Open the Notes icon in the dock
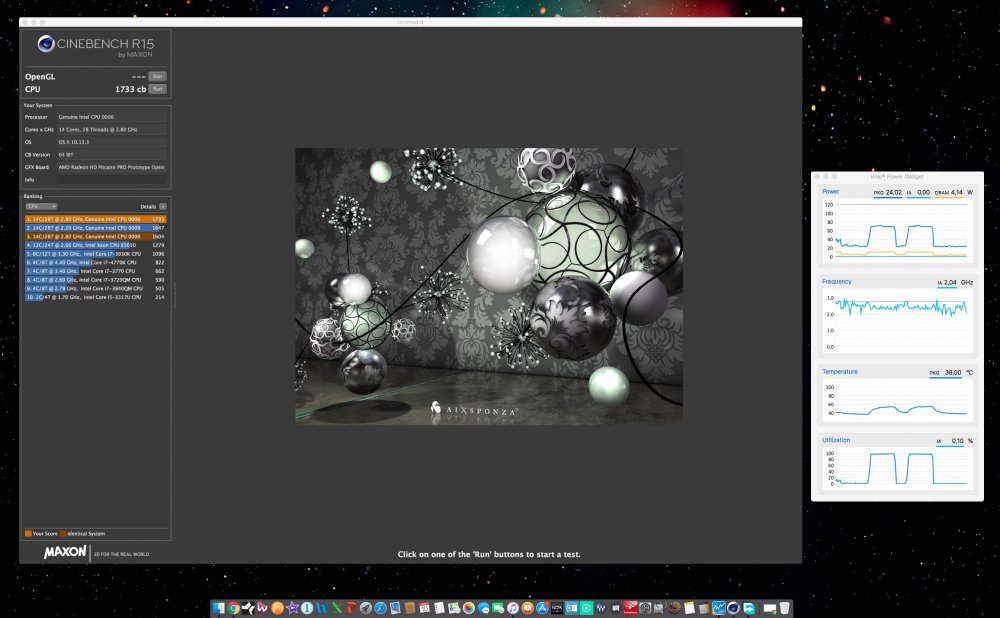1000x618 pixels. [x=689, y=608]
